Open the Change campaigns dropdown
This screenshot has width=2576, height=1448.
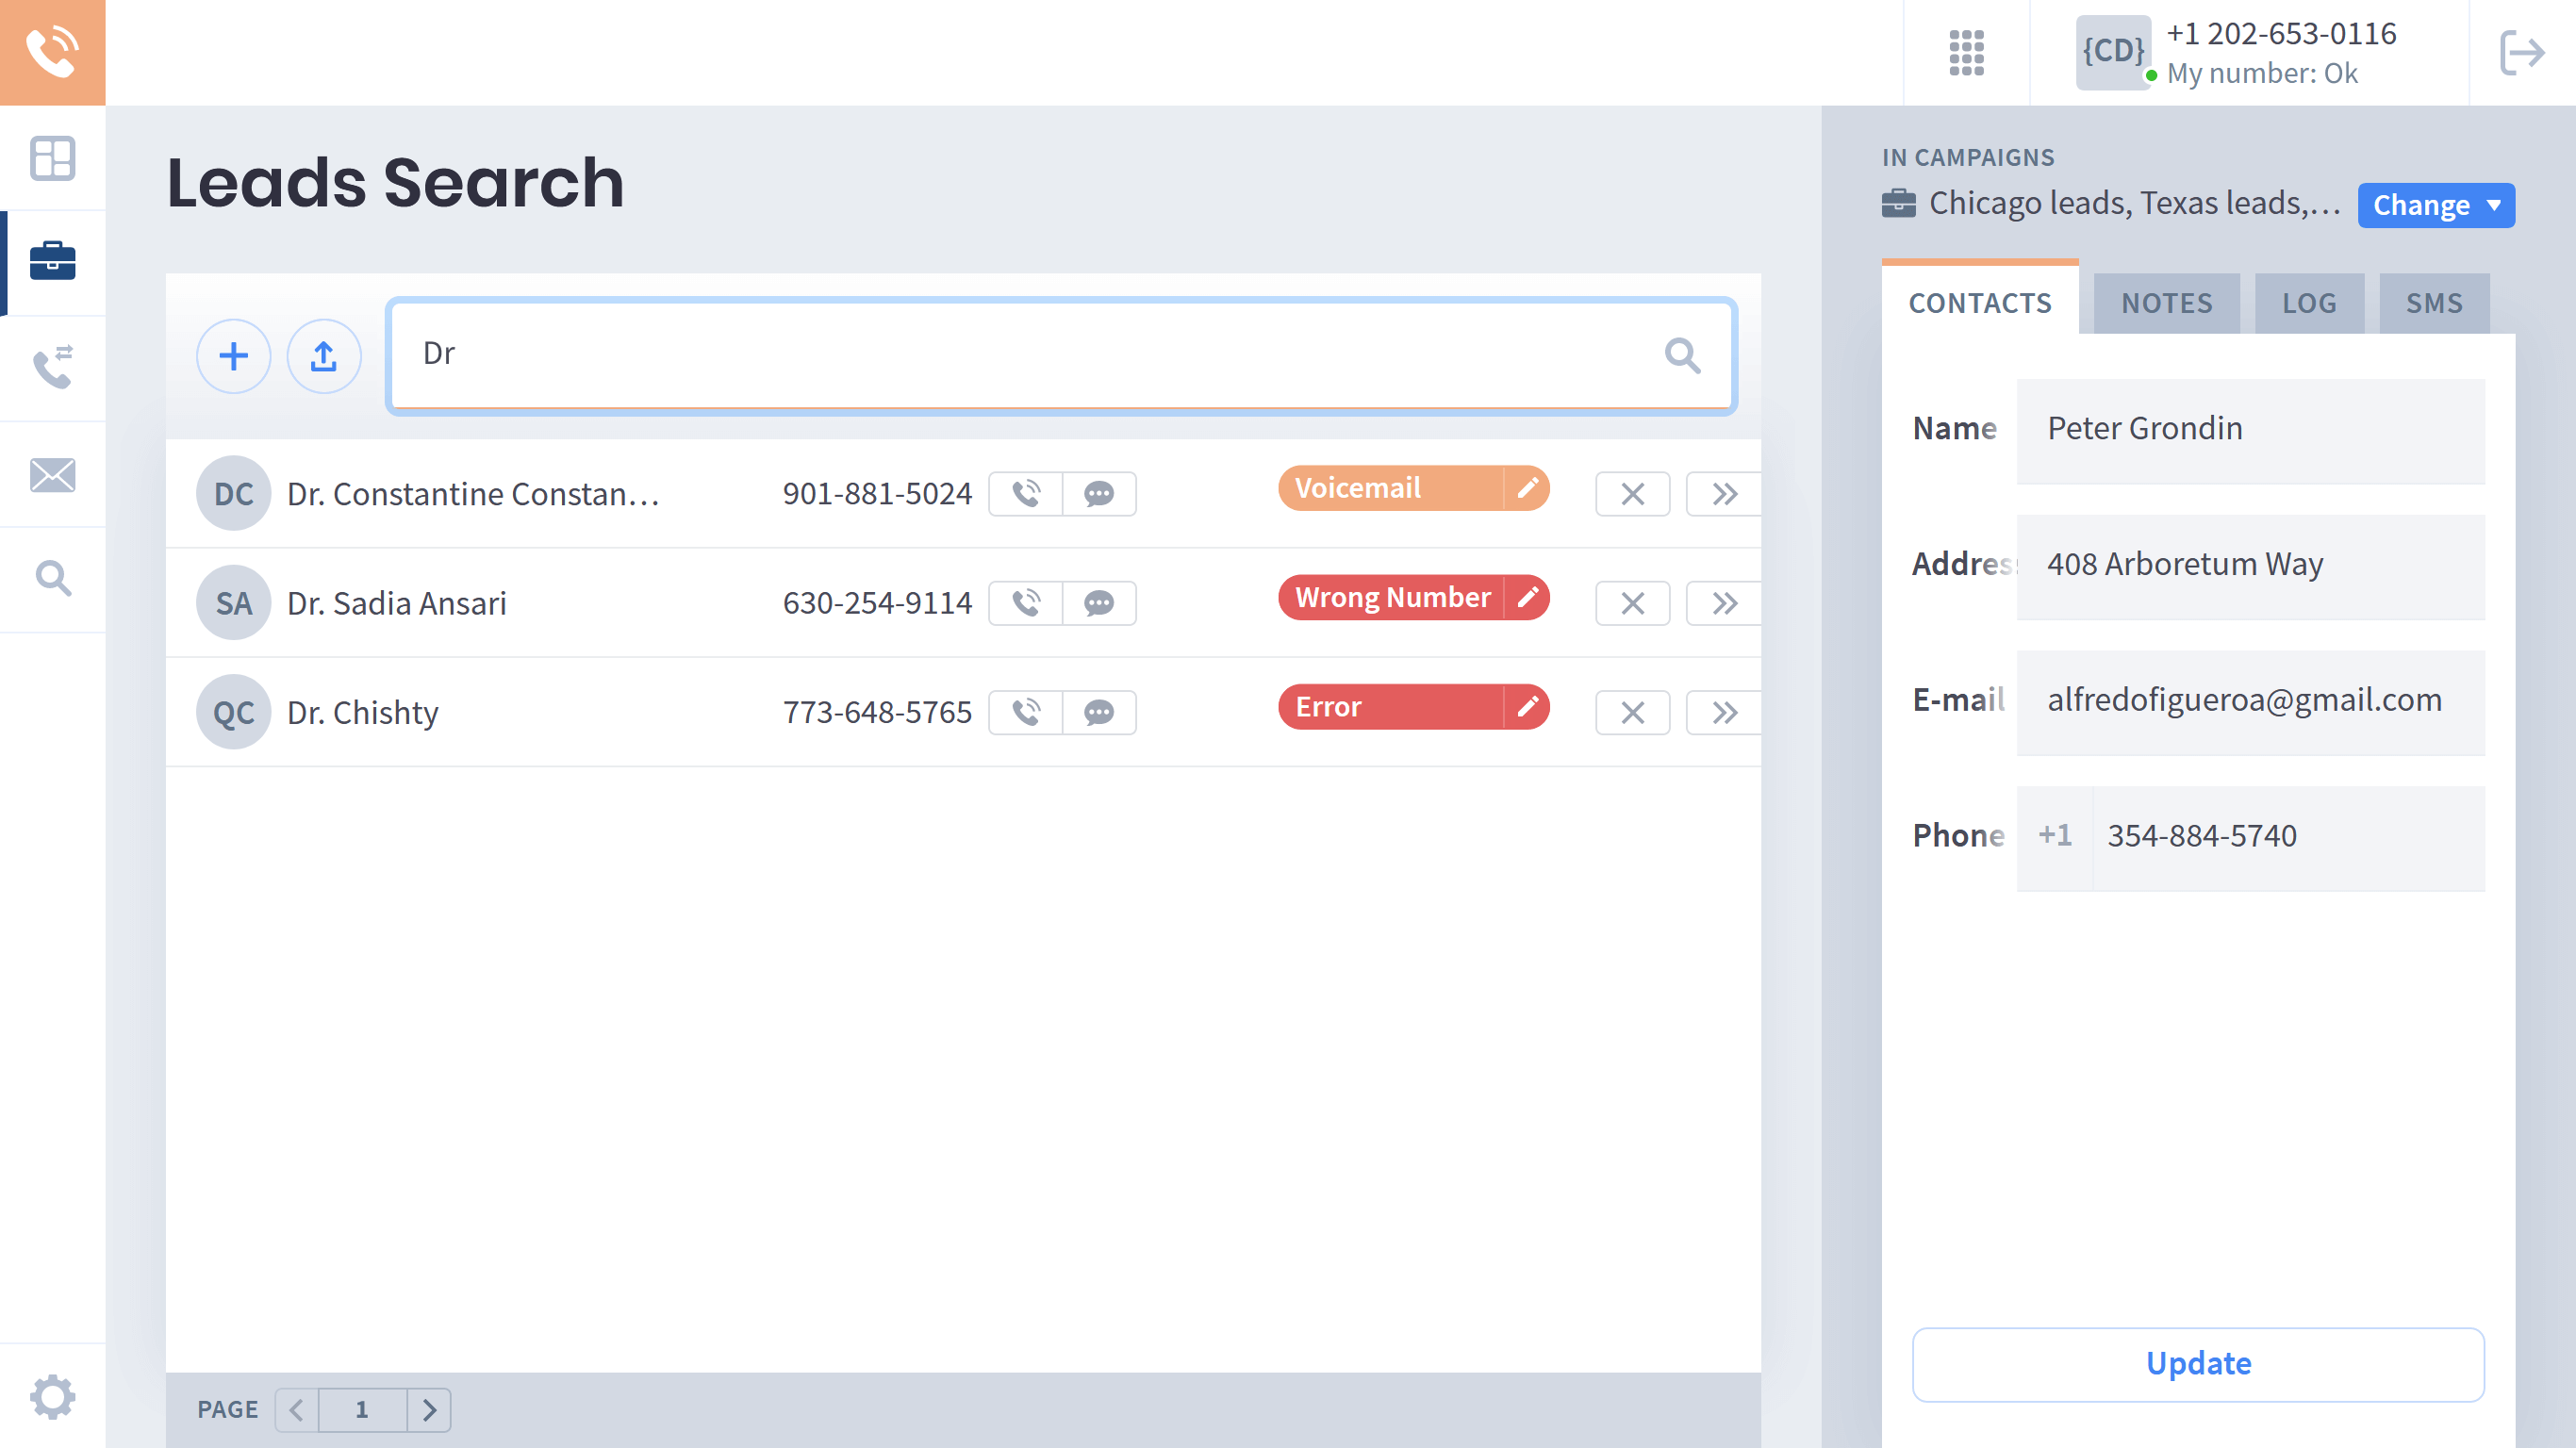coord(2436,205)
